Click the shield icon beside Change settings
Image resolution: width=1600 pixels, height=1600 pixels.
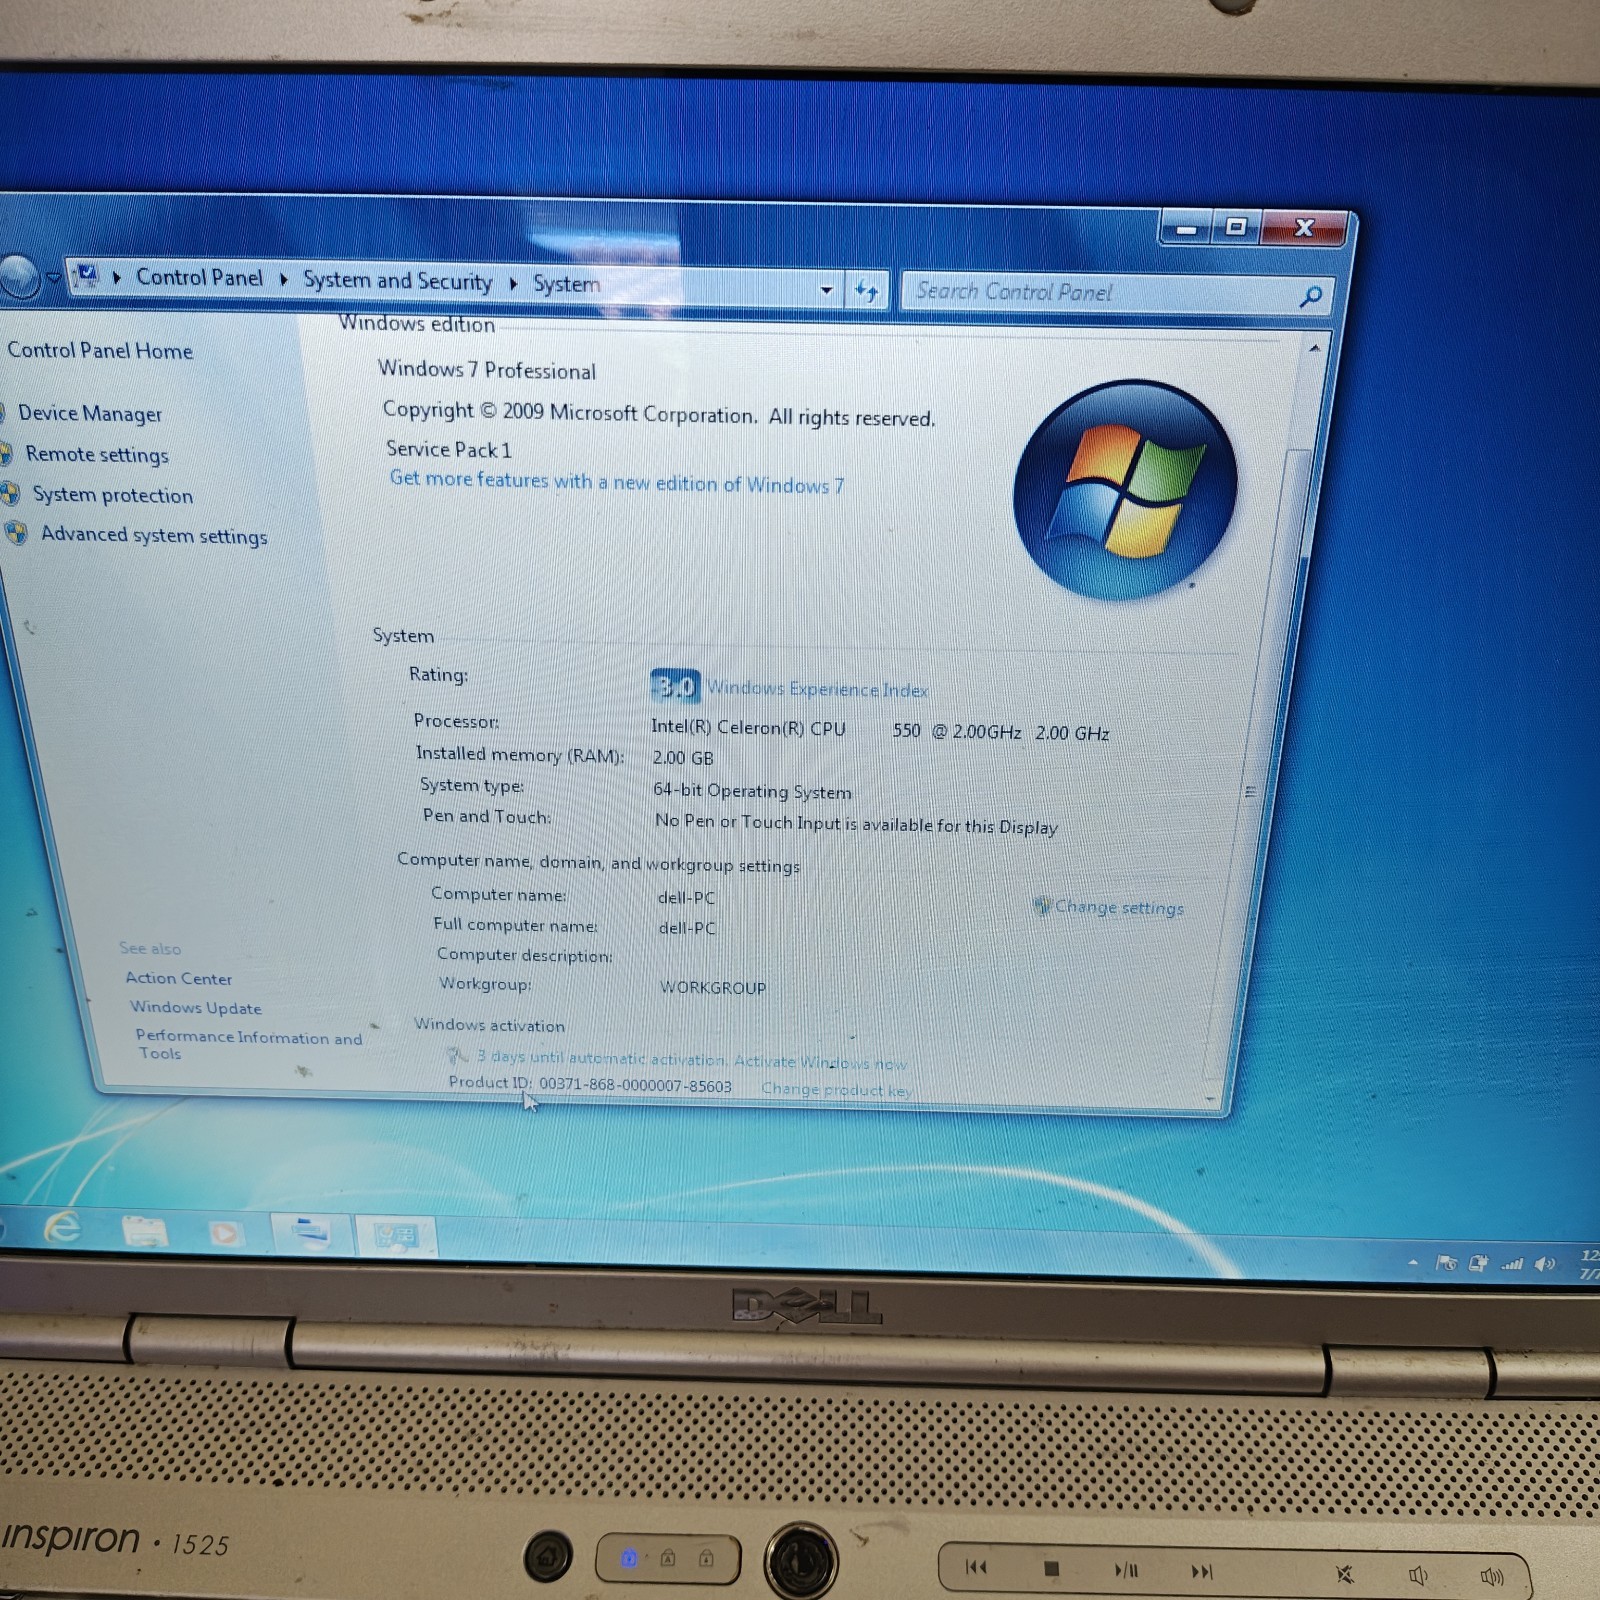coord(1042,905)
